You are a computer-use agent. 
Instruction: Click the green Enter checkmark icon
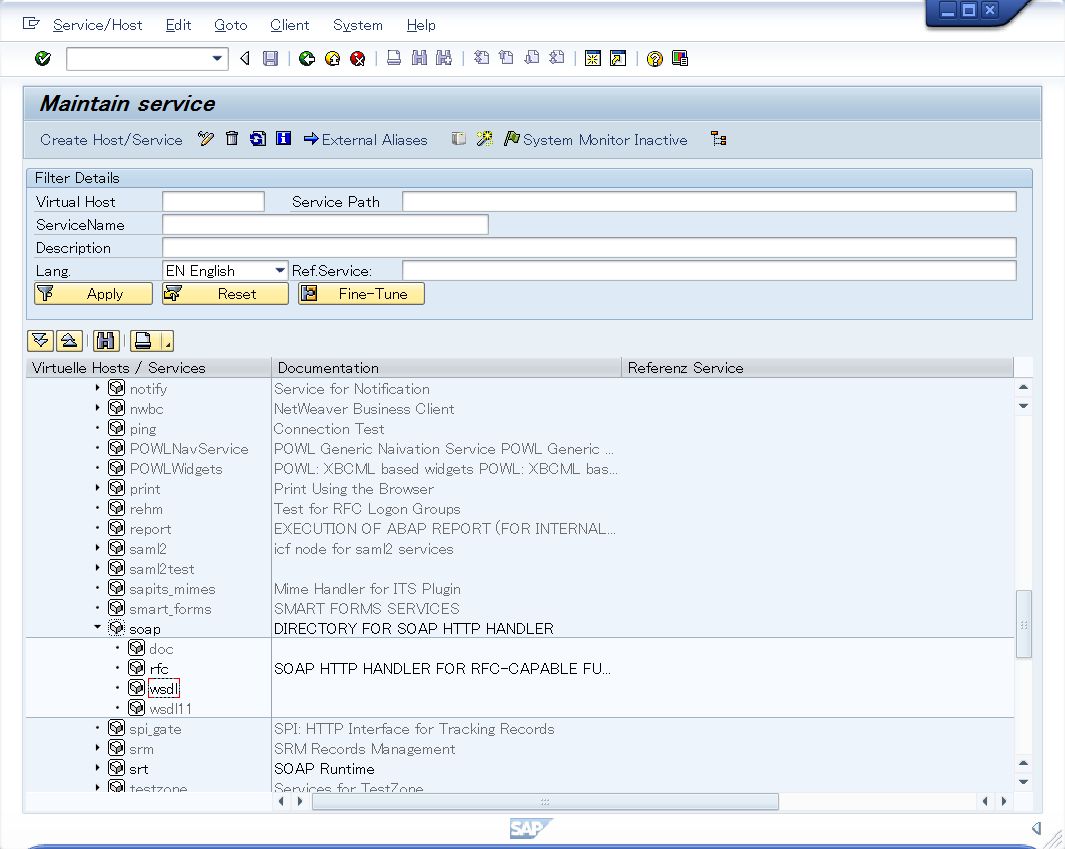(42, 59)
